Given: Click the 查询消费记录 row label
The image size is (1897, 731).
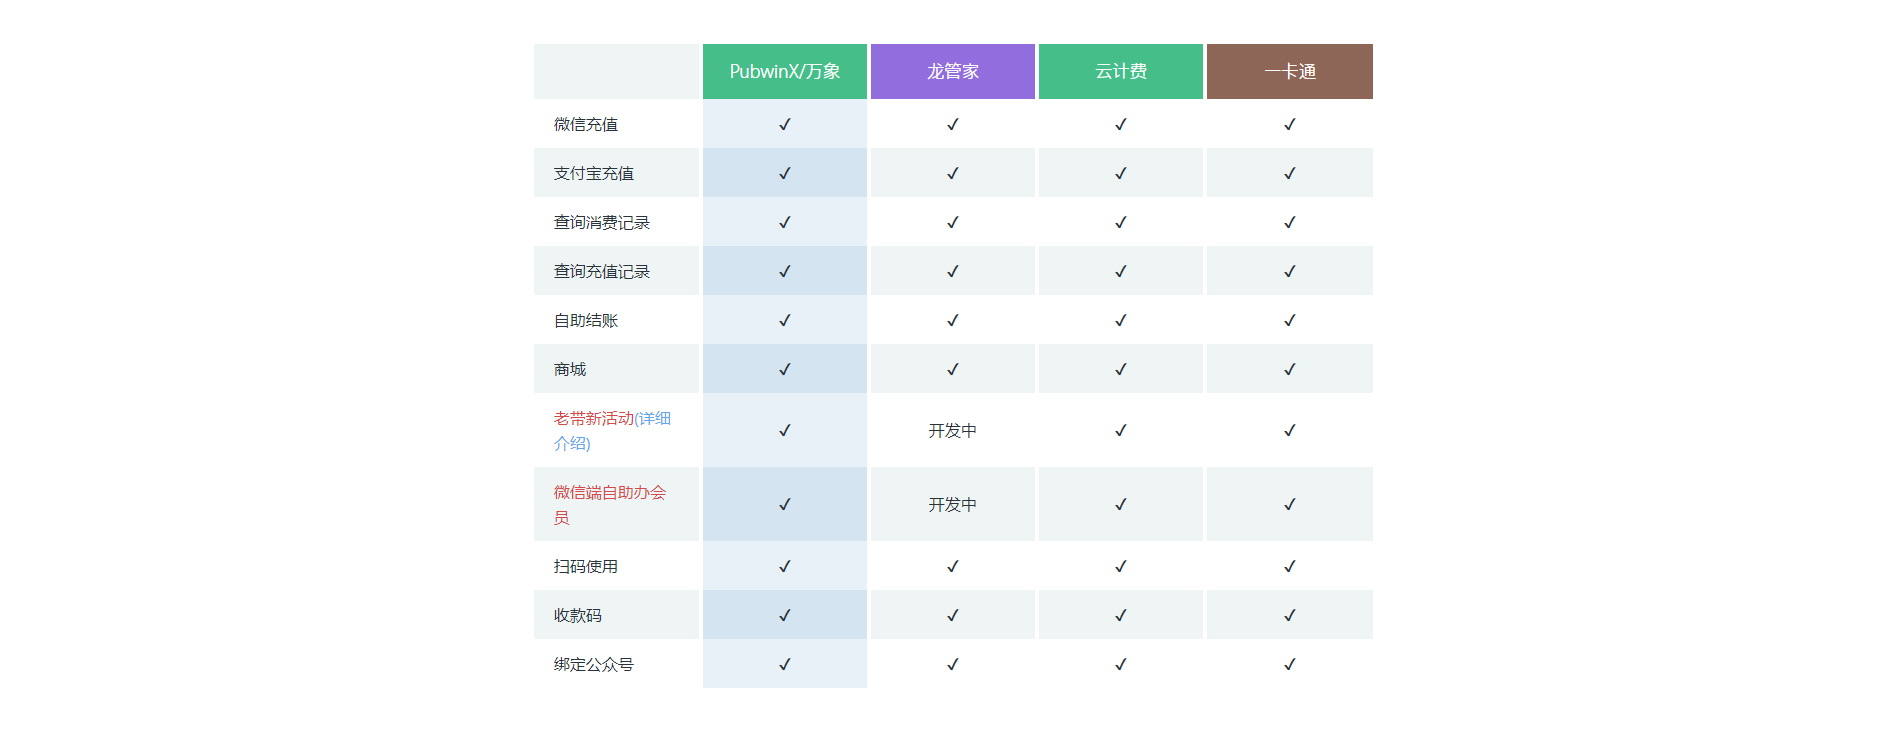Looking at the screenshot, I should [602, 222].
